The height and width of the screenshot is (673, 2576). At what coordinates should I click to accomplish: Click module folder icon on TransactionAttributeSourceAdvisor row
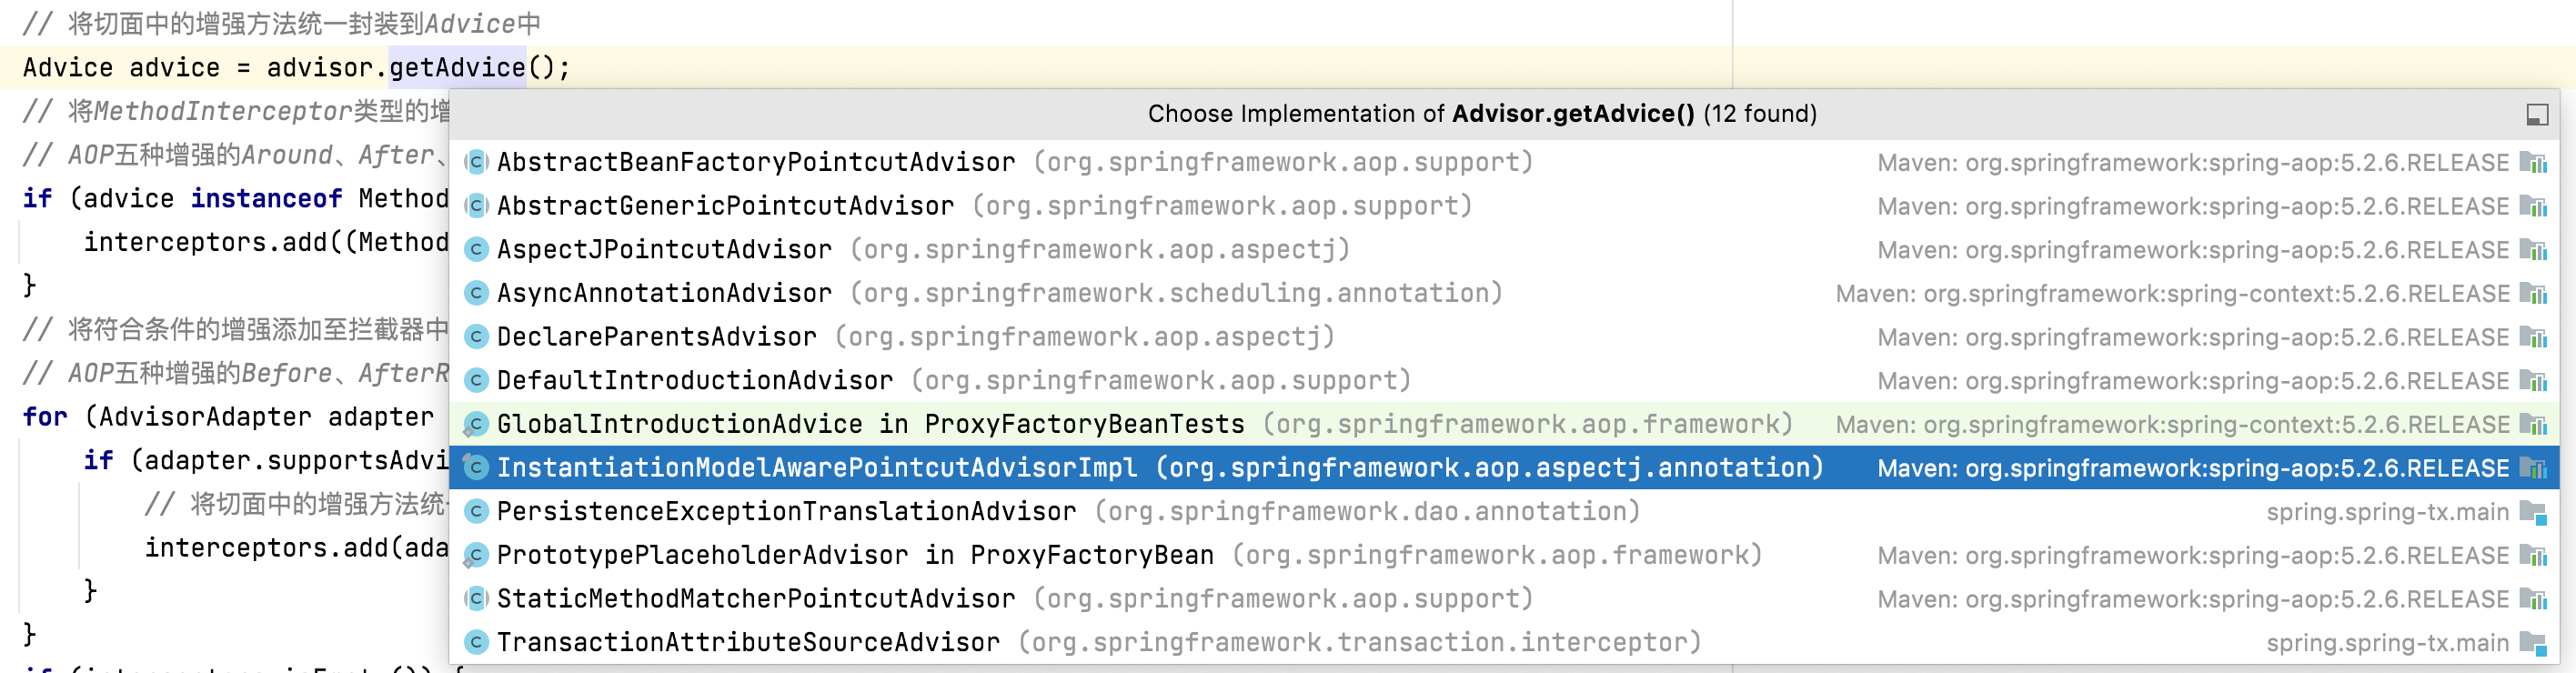pos(2533,643)
